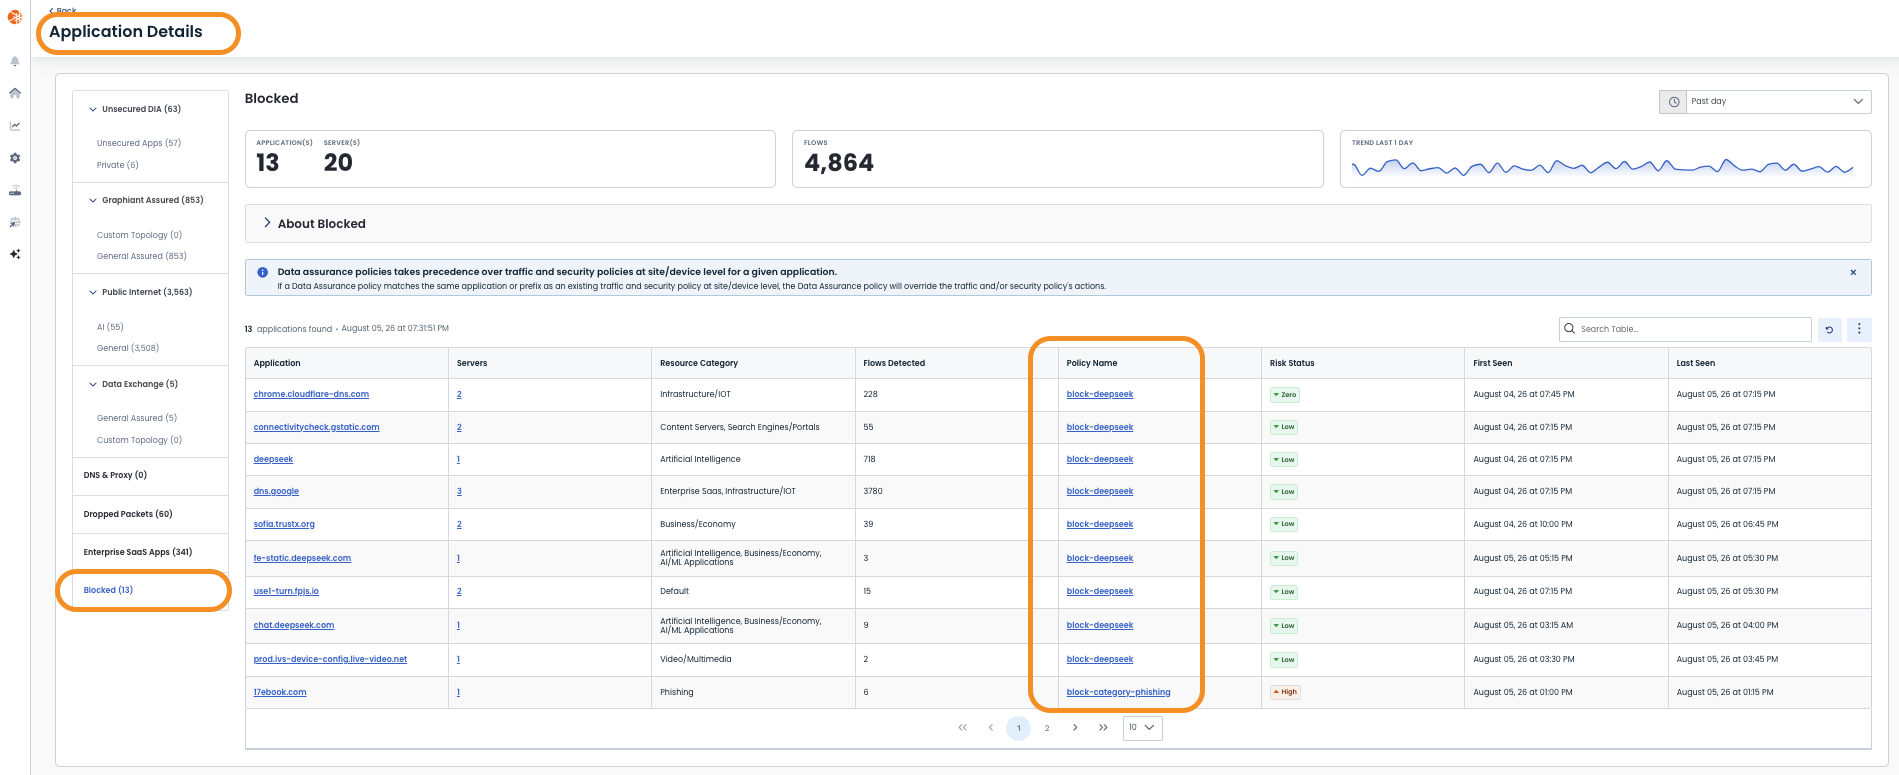This screenshot has height=775, width=1899.
Task: Collapse the Graphiant Assured (853) section
Action: (93, 200)
